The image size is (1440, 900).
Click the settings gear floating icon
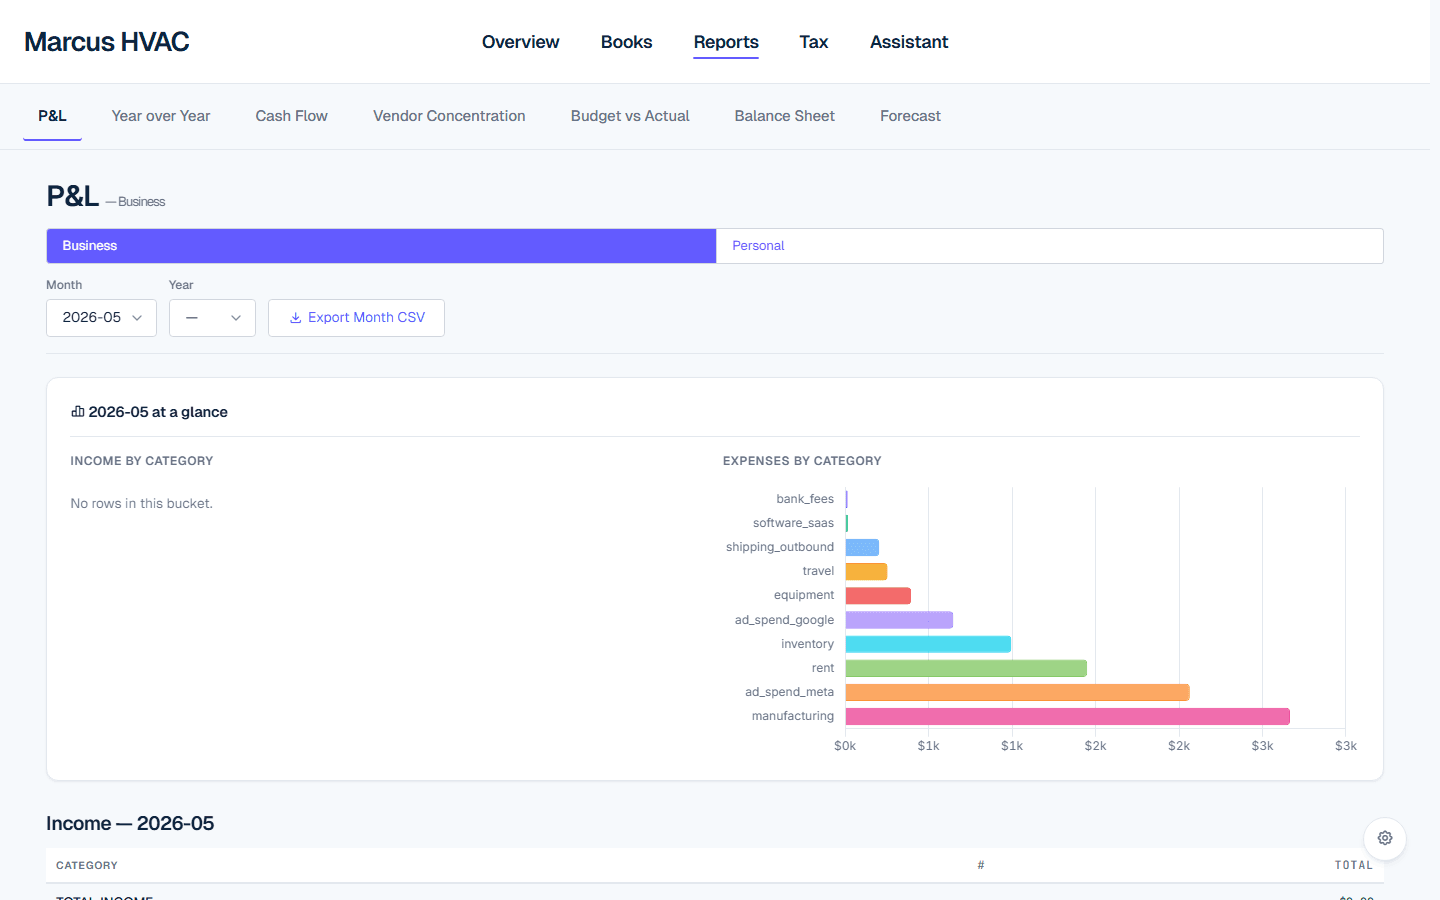click(x=1385, y=838)
